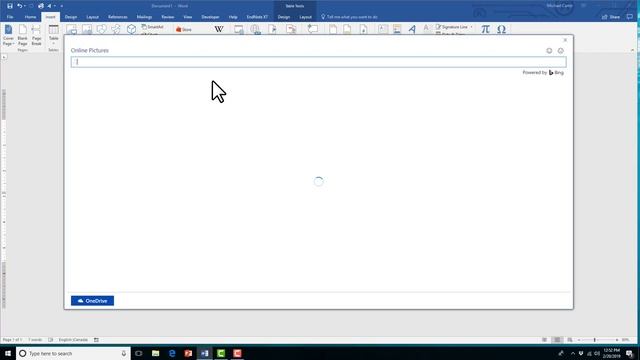Open the Action Center notification icon
This screenshot has width=640, height=360.
coord(629,353)
